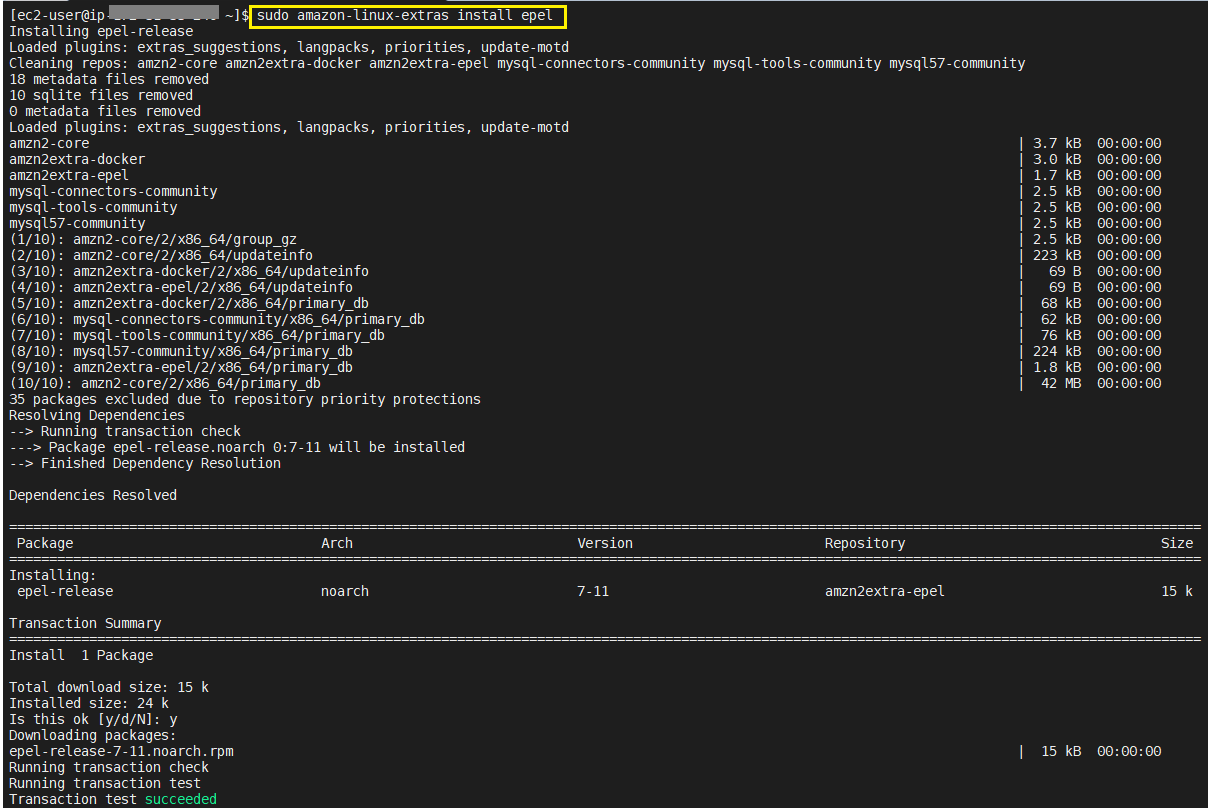The height and width of the screenshot is (808, 1208).
Task: Select the noarch architecture value
Action: [x=344, y=590]
